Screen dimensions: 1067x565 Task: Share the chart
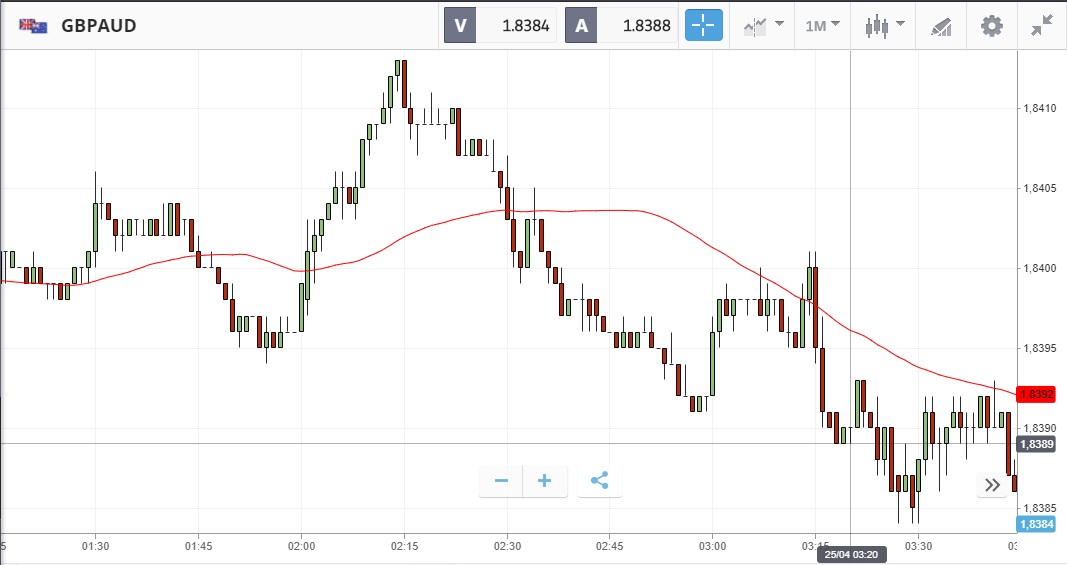pos(599,481)
